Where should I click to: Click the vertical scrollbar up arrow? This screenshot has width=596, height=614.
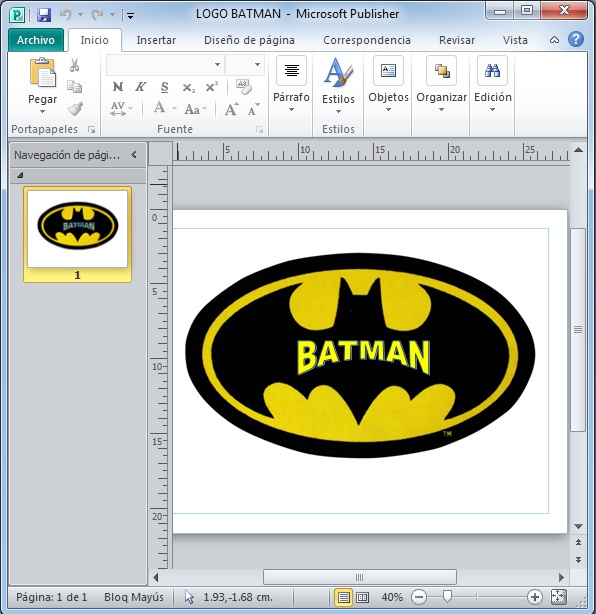(578, 150)
